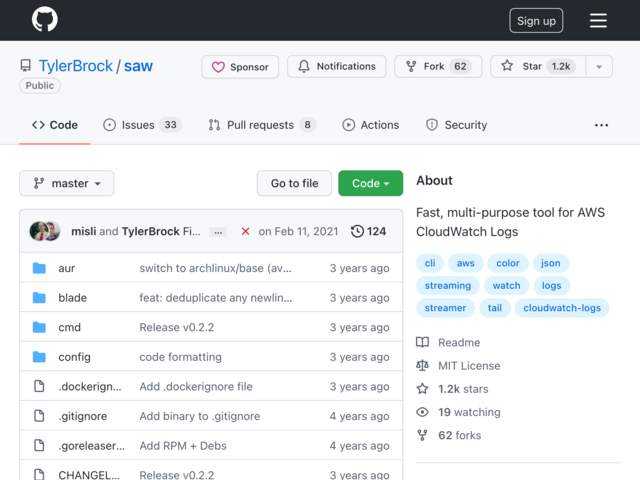640x480 pixels.
Task: Click the color topic tag
Action: tap(508, 263)
